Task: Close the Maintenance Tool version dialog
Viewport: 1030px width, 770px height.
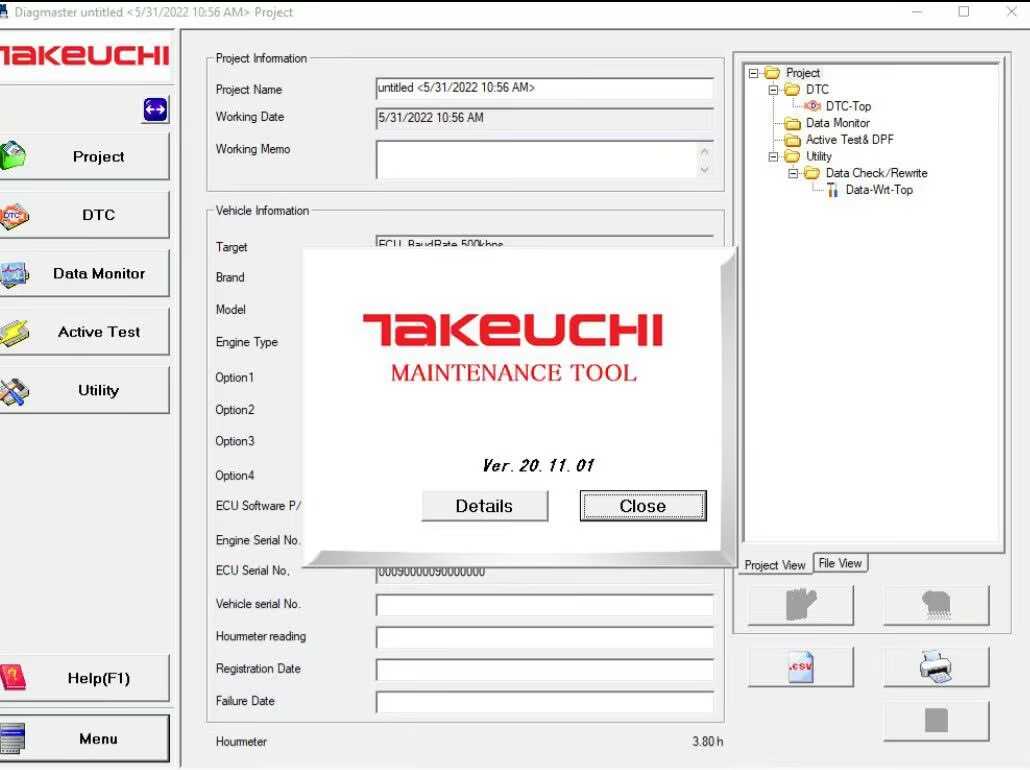Action: pyautogui.click(x=643, y=506)
